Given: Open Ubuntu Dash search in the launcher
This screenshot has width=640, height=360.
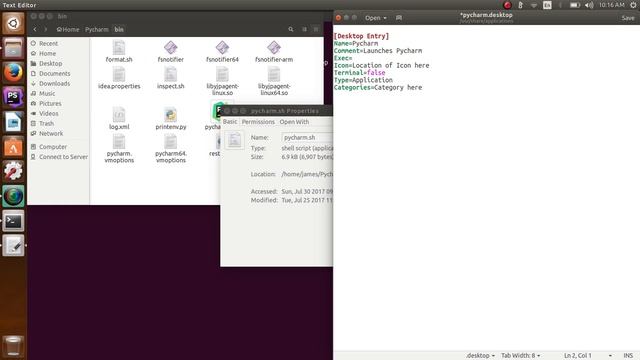Looking at the screenshot, I should click(x=13, y=23).
